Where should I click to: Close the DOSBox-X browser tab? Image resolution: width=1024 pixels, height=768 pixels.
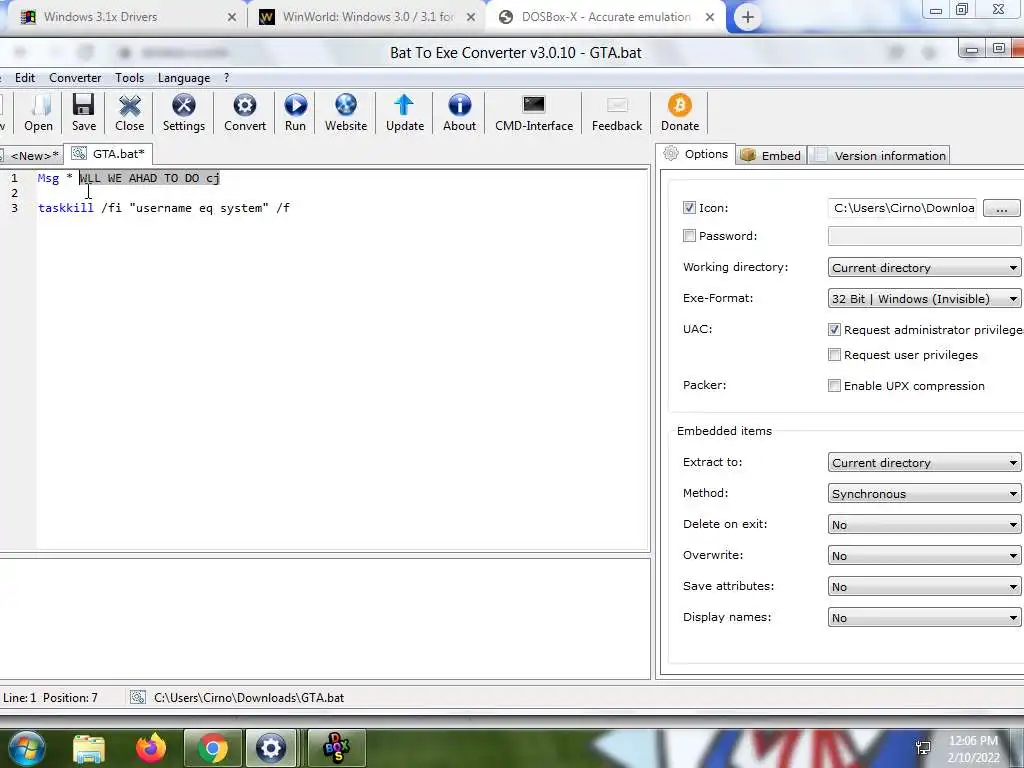[710, 17]
